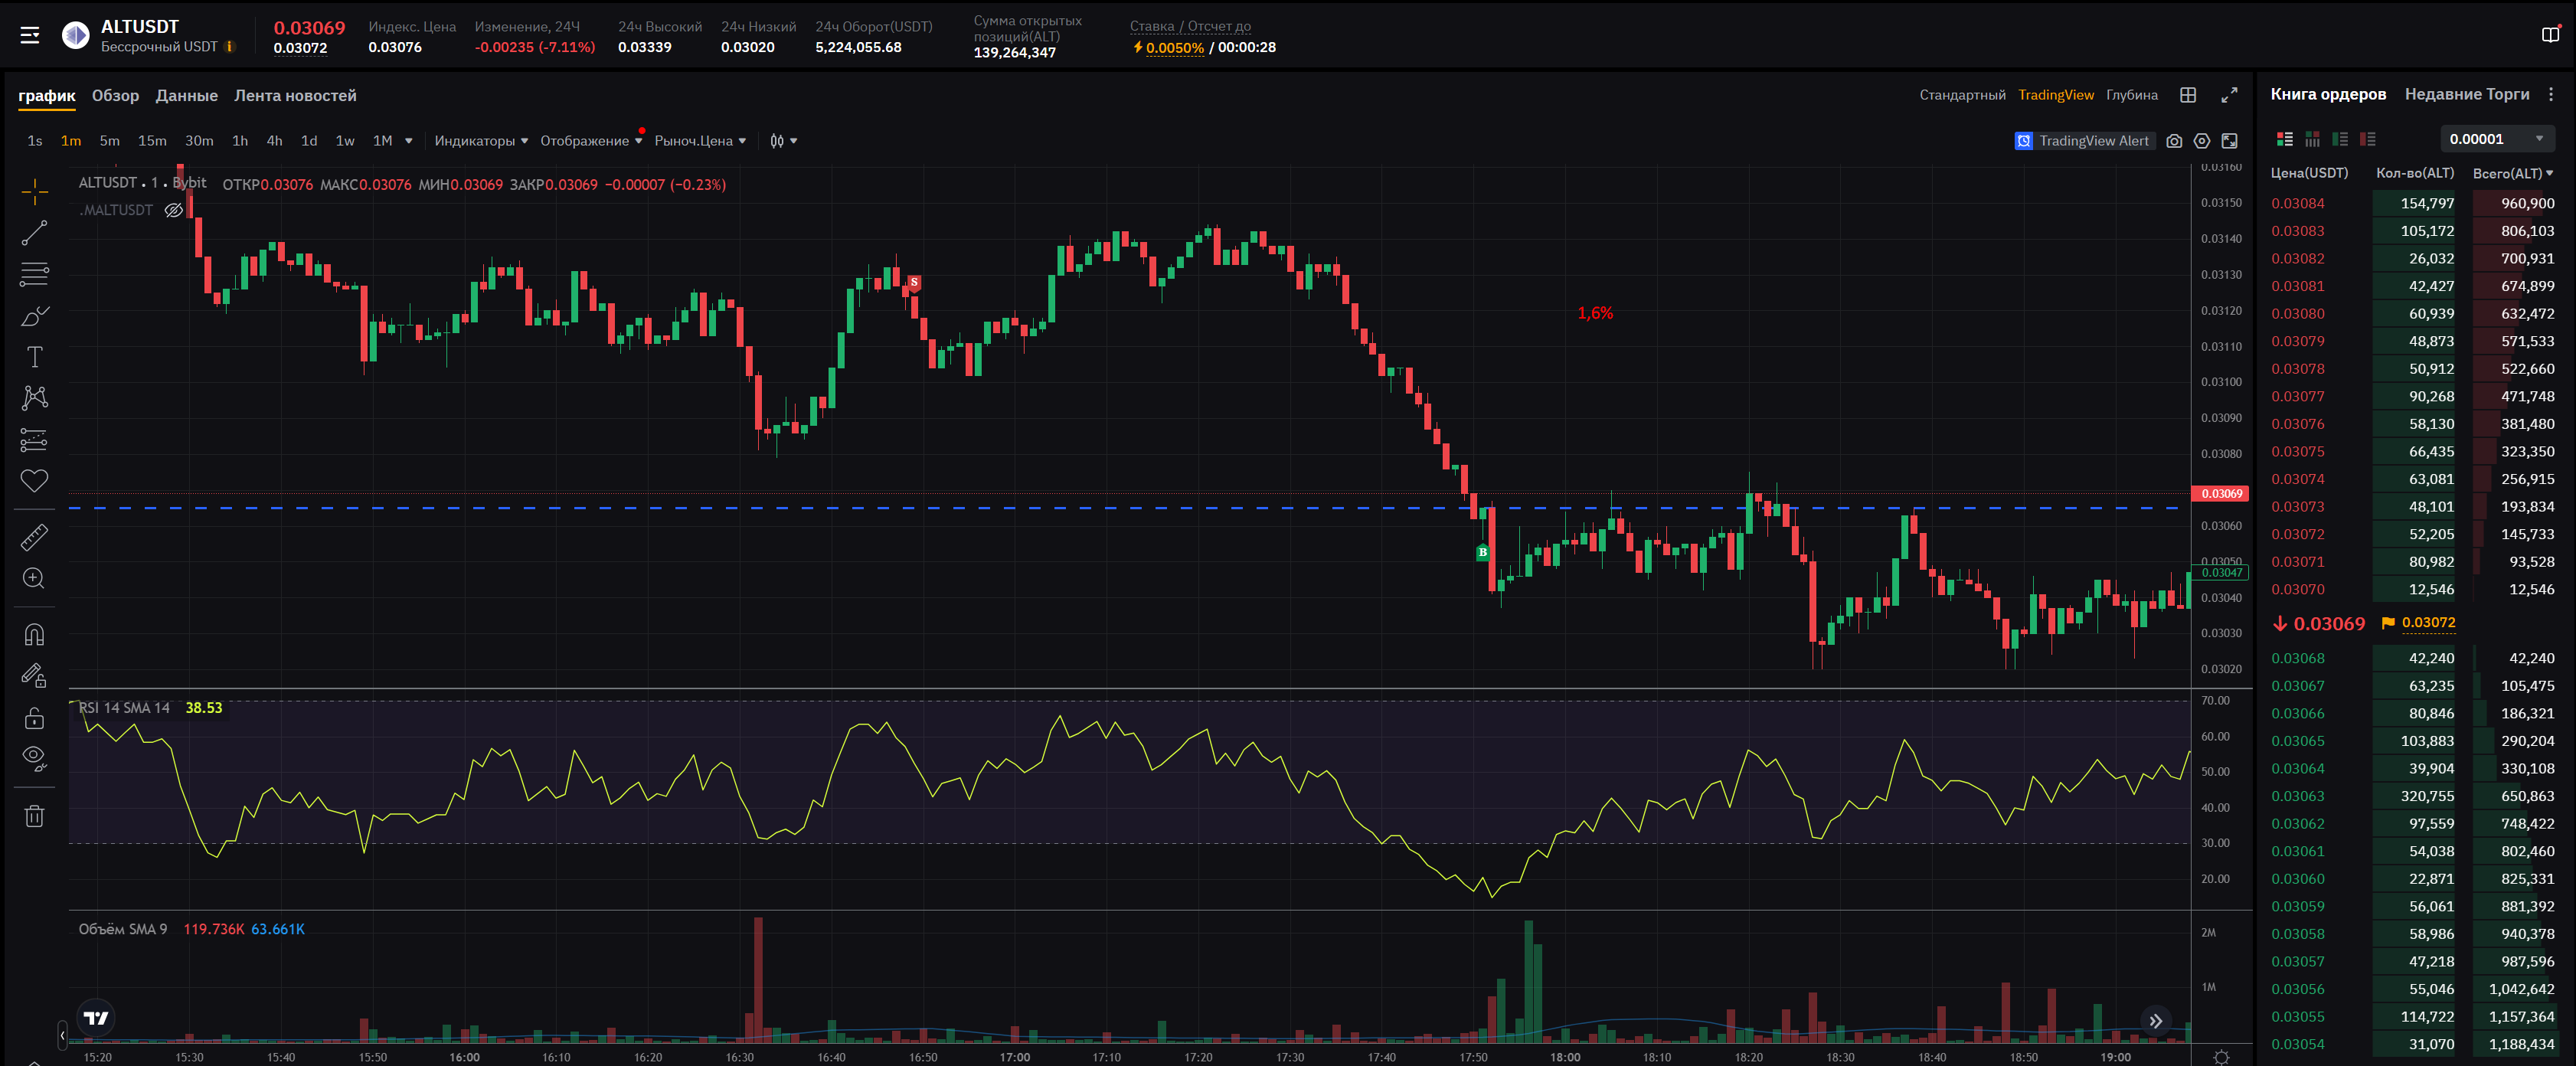Open the Лента новостей tab
The image size is (2576, 1066).
[295, 96]
